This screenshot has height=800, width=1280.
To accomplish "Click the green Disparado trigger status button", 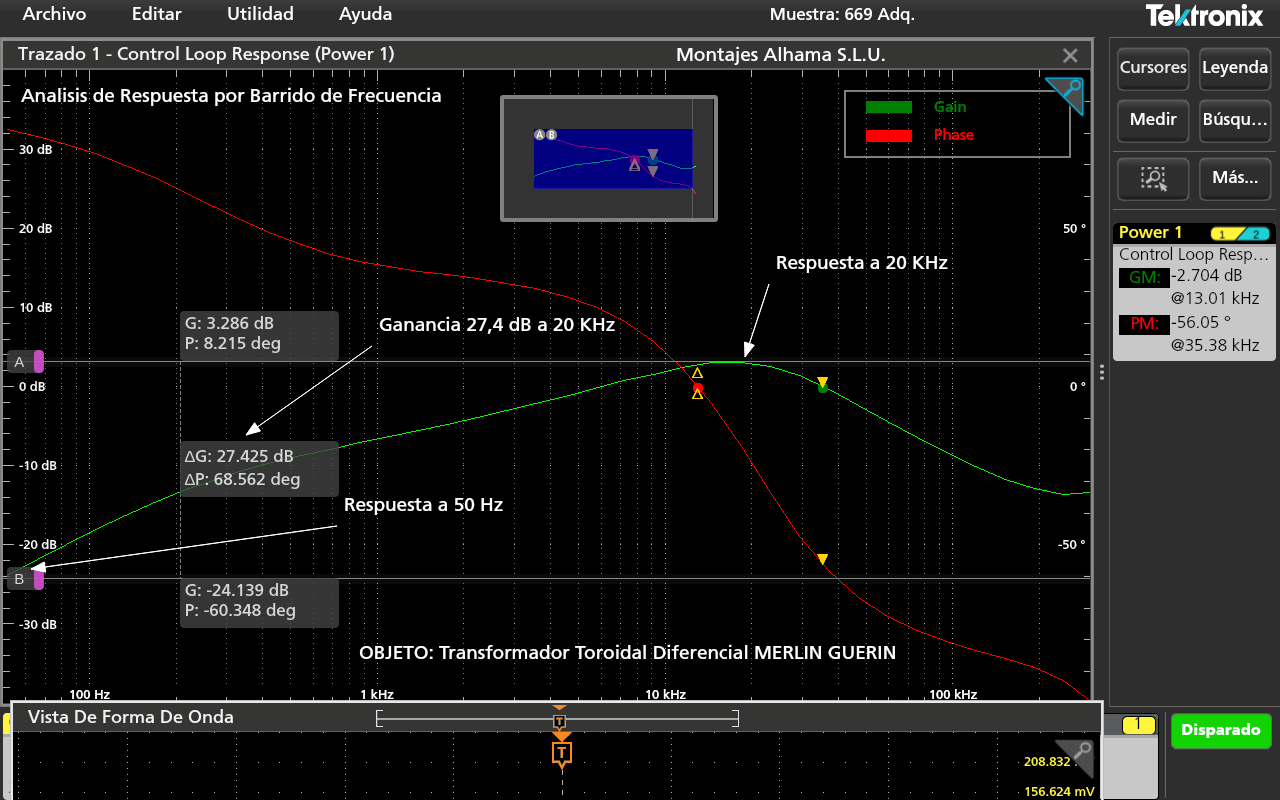I will pyautogui.click(x=1220, y=730).
